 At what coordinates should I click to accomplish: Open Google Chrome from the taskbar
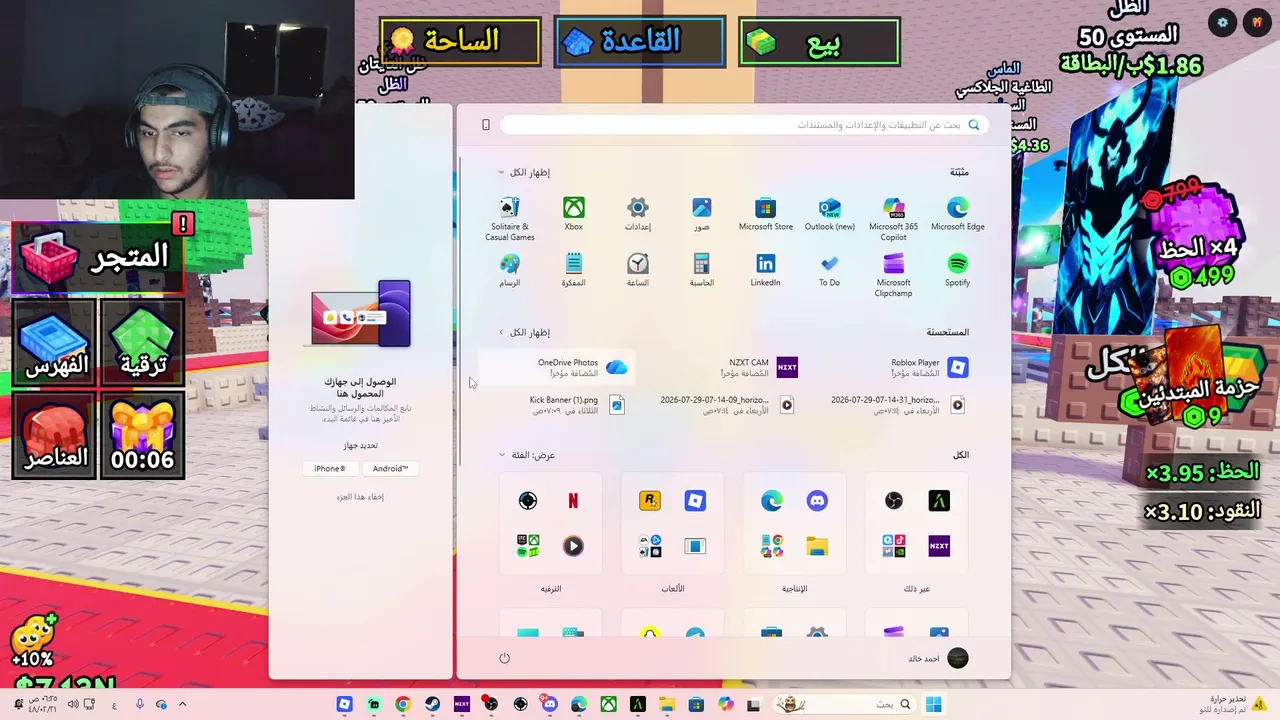coord(403,704)
